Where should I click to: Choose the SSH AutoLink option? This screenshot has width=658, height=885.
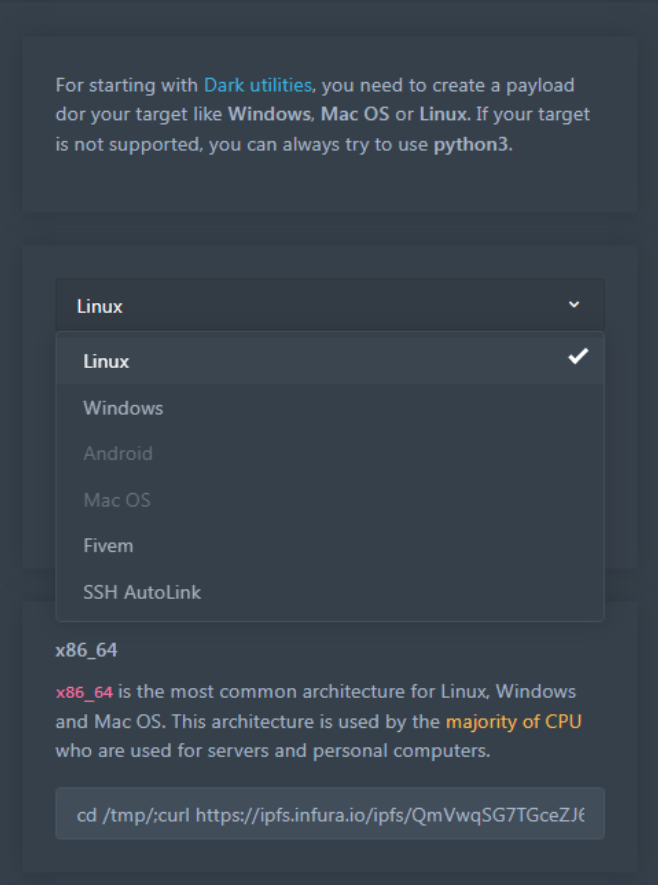142,592
